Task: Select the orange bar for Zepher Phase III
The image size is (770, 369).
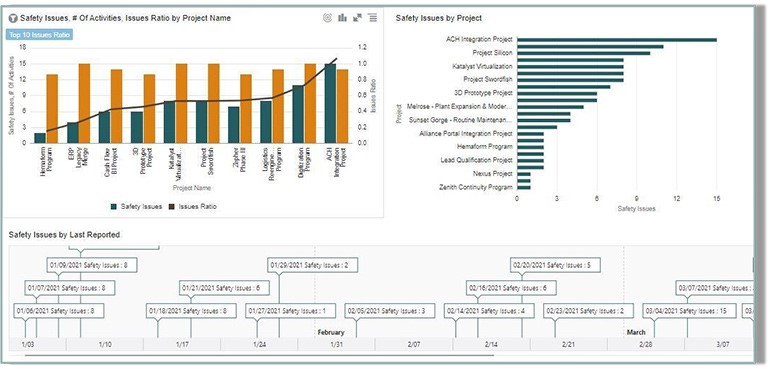Action: click(x=246, y=109)
